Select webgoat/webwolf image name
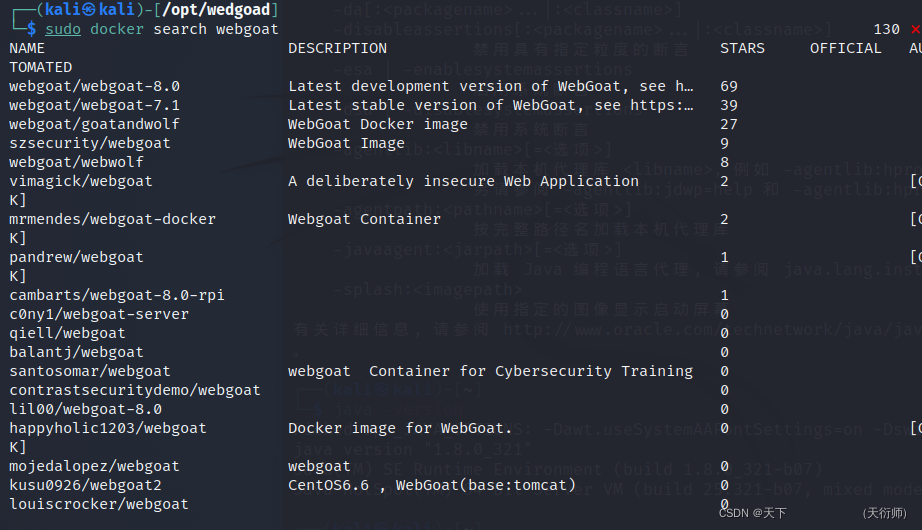Viewport: 922px width, 530px height. [x=76, y=162]
